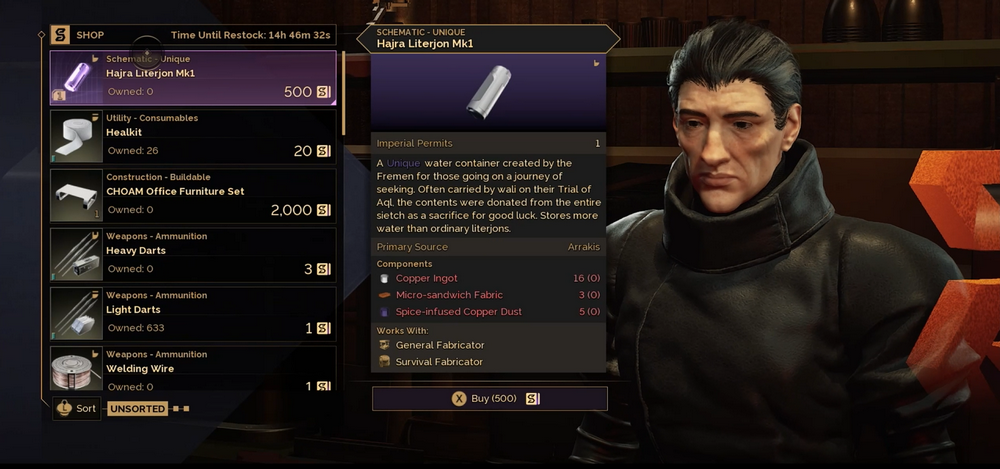The height and width of the screenshot is (469, 1000).
Task: Click the Copper Ingot component entry
Action: (x=489, y=278)
